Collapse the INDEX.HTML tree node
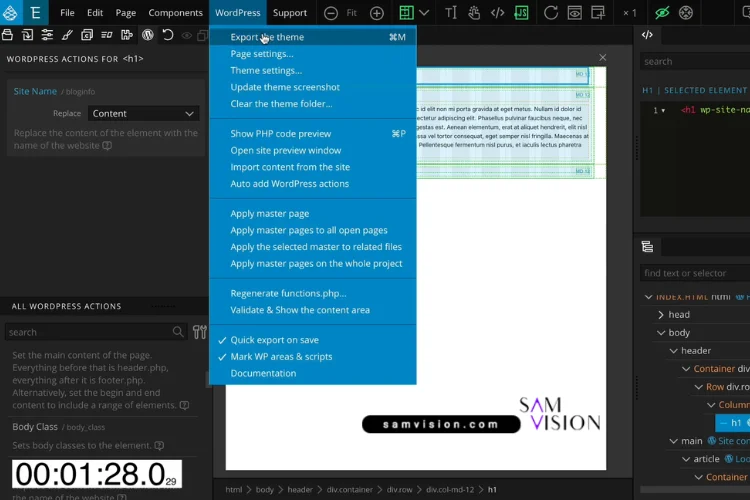 [649, 297]
